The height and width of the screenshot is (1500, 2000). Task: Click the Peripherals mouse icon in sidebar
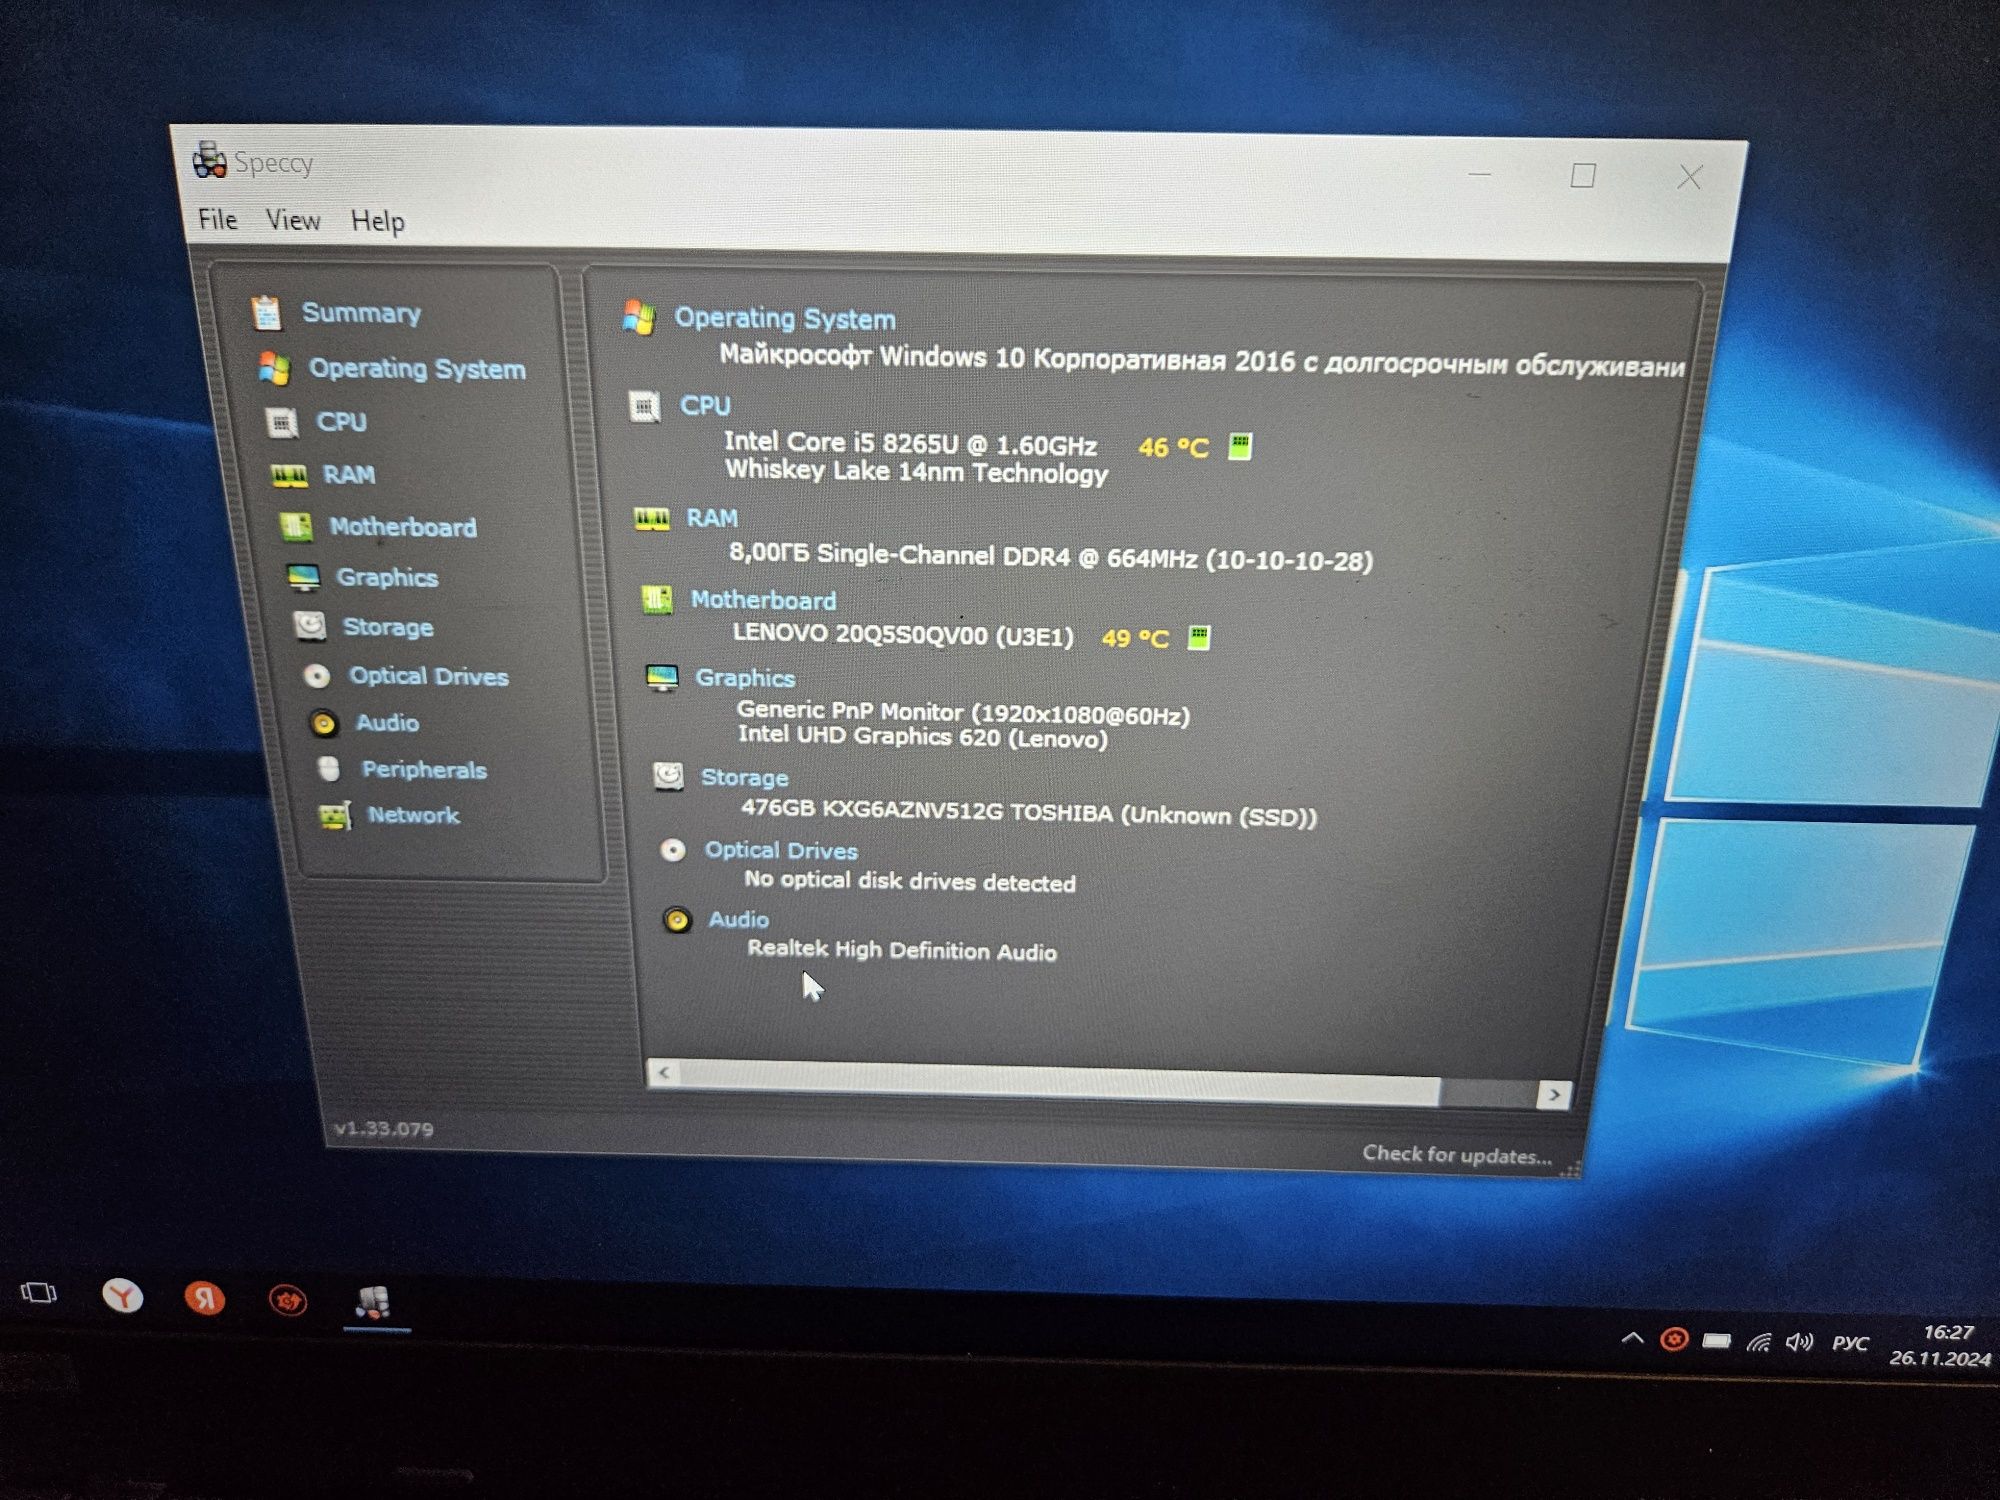point(328,769)
